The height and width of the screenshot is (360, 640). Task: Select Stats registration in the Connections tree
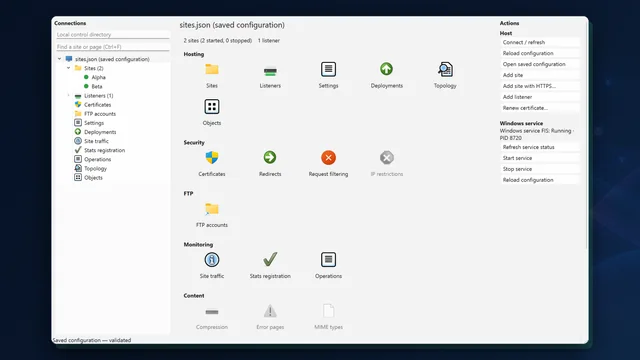coord(104,150)
